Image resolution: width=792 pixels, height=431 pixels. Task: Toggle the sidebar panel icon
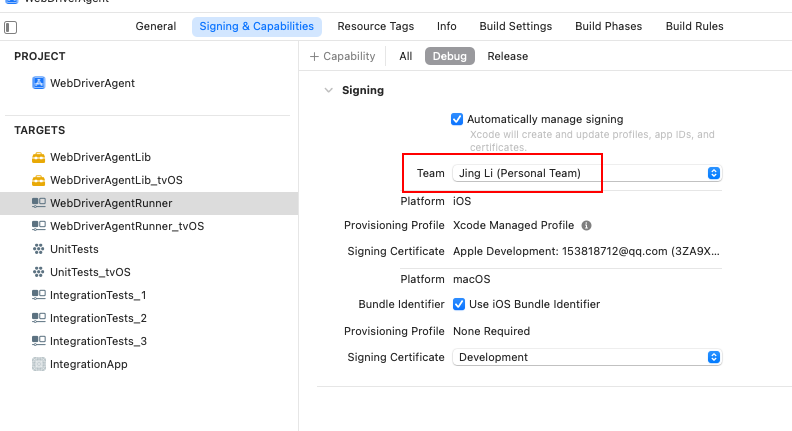pos(11,27)
